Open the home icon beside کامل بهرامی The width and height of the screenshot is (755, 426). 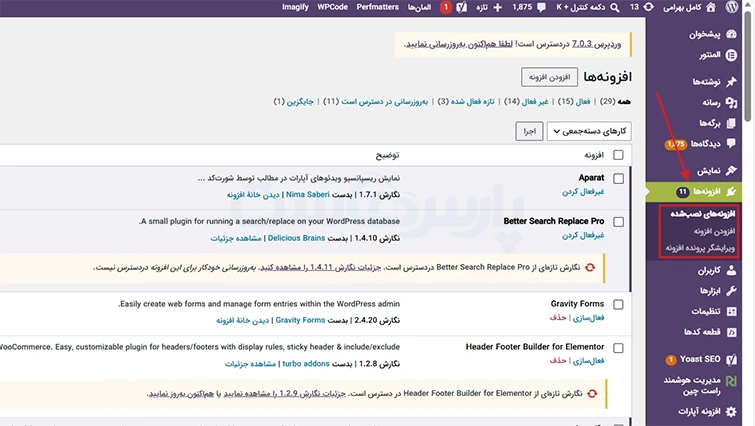[x=711, y=7]
